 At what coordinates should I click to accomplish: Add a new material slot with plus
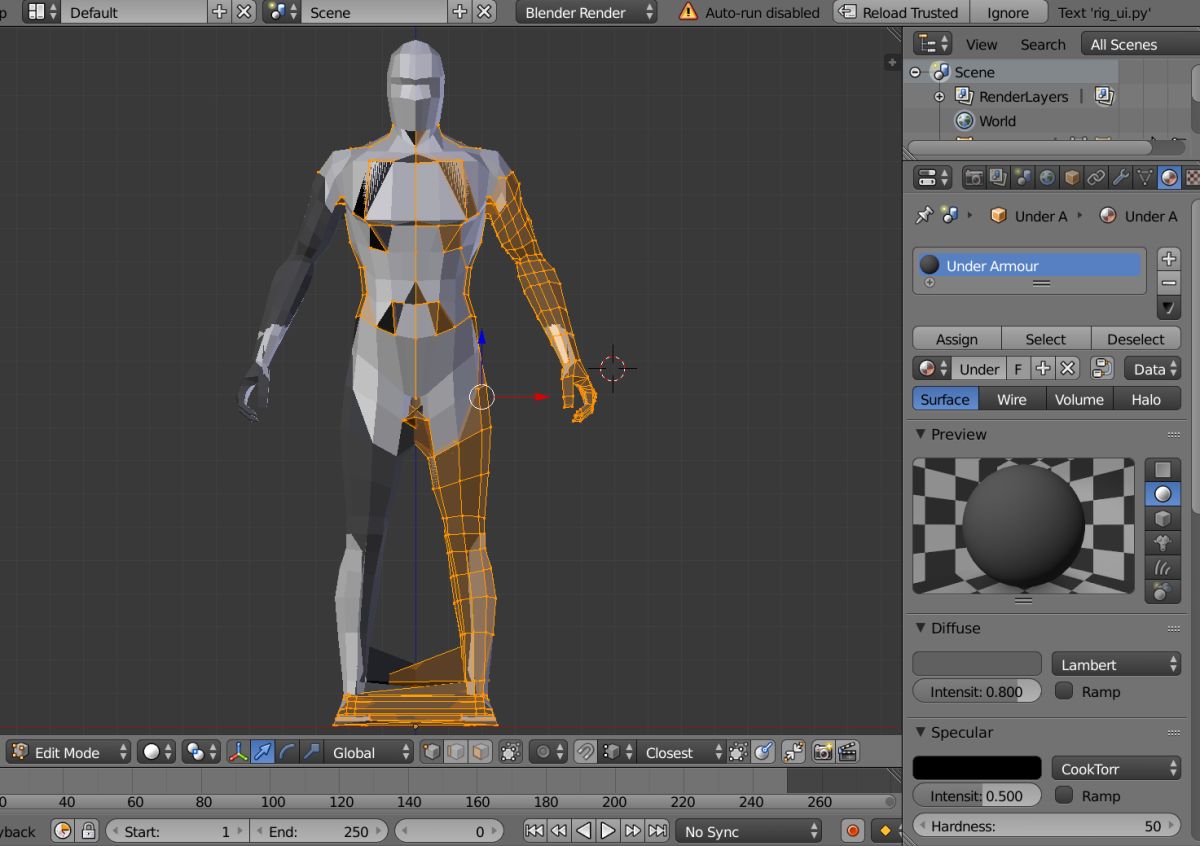click(x=1168, y=259)
